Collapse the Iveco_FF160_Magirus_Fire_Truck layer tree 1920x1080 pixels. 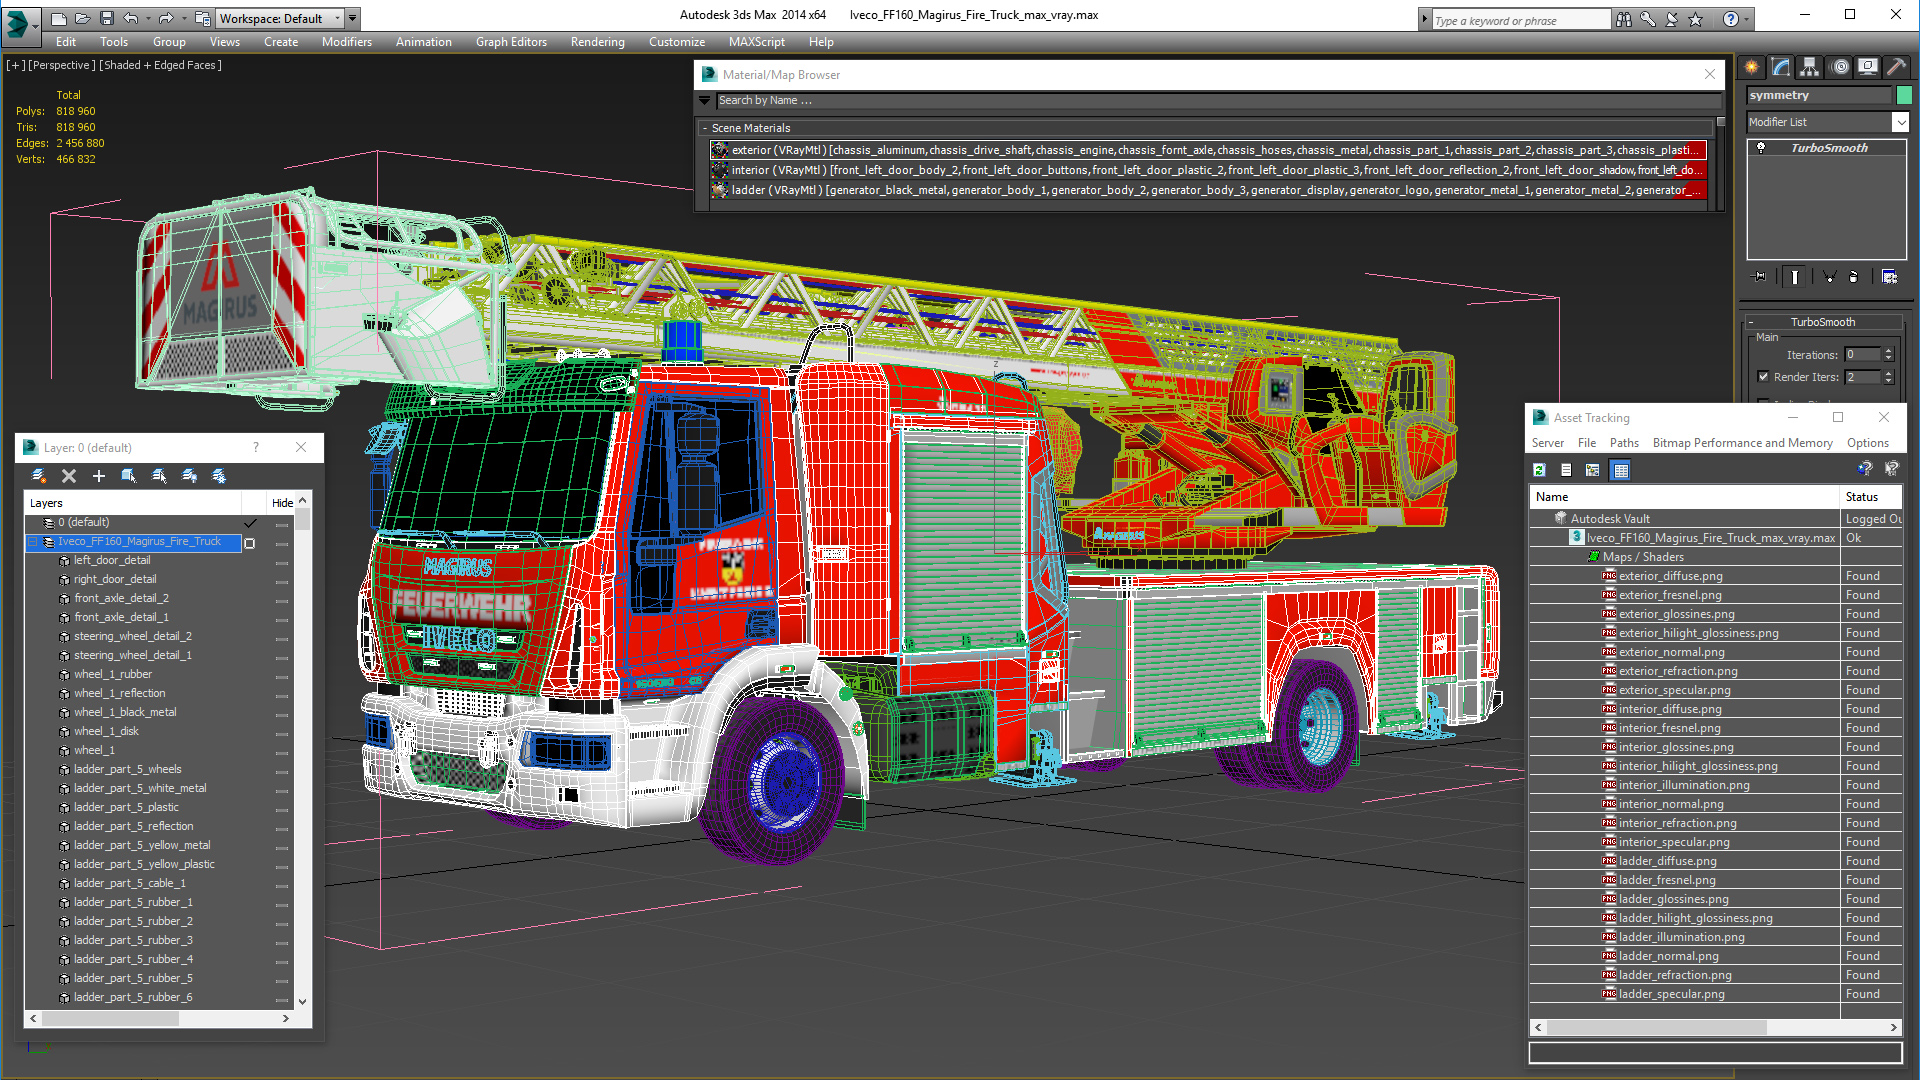33,542
